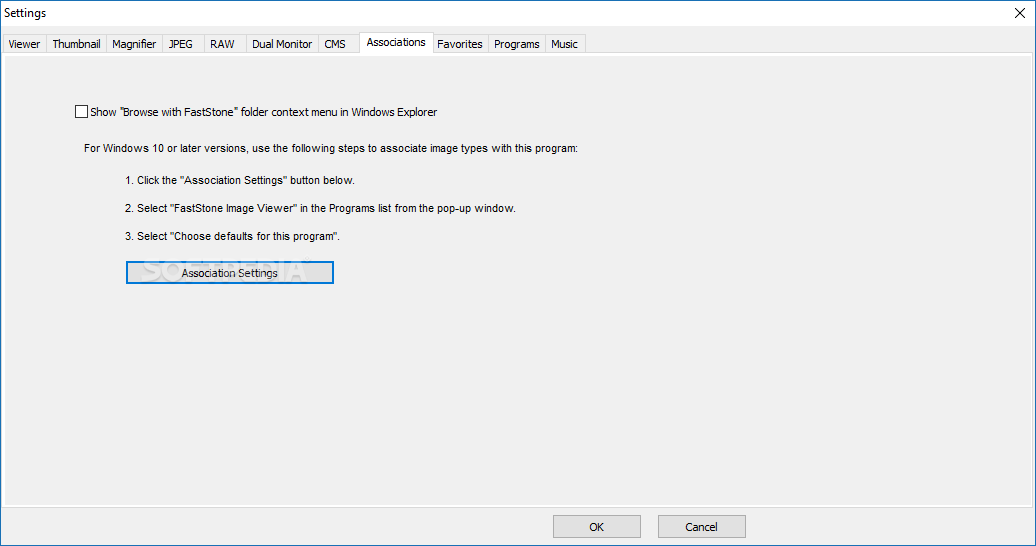
Task: Click the Associations tab
Action: [x=396, y=42]
